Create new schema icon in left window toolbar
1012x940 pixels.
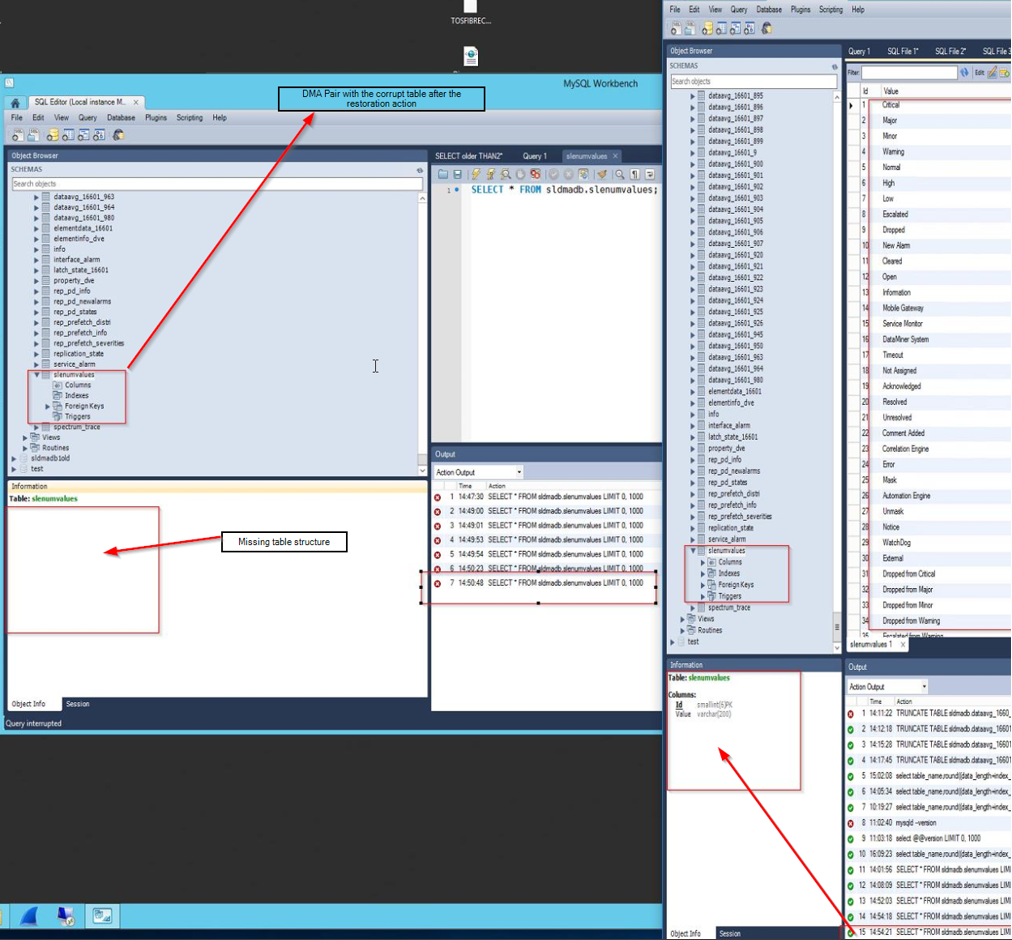[x=53, y=135]
